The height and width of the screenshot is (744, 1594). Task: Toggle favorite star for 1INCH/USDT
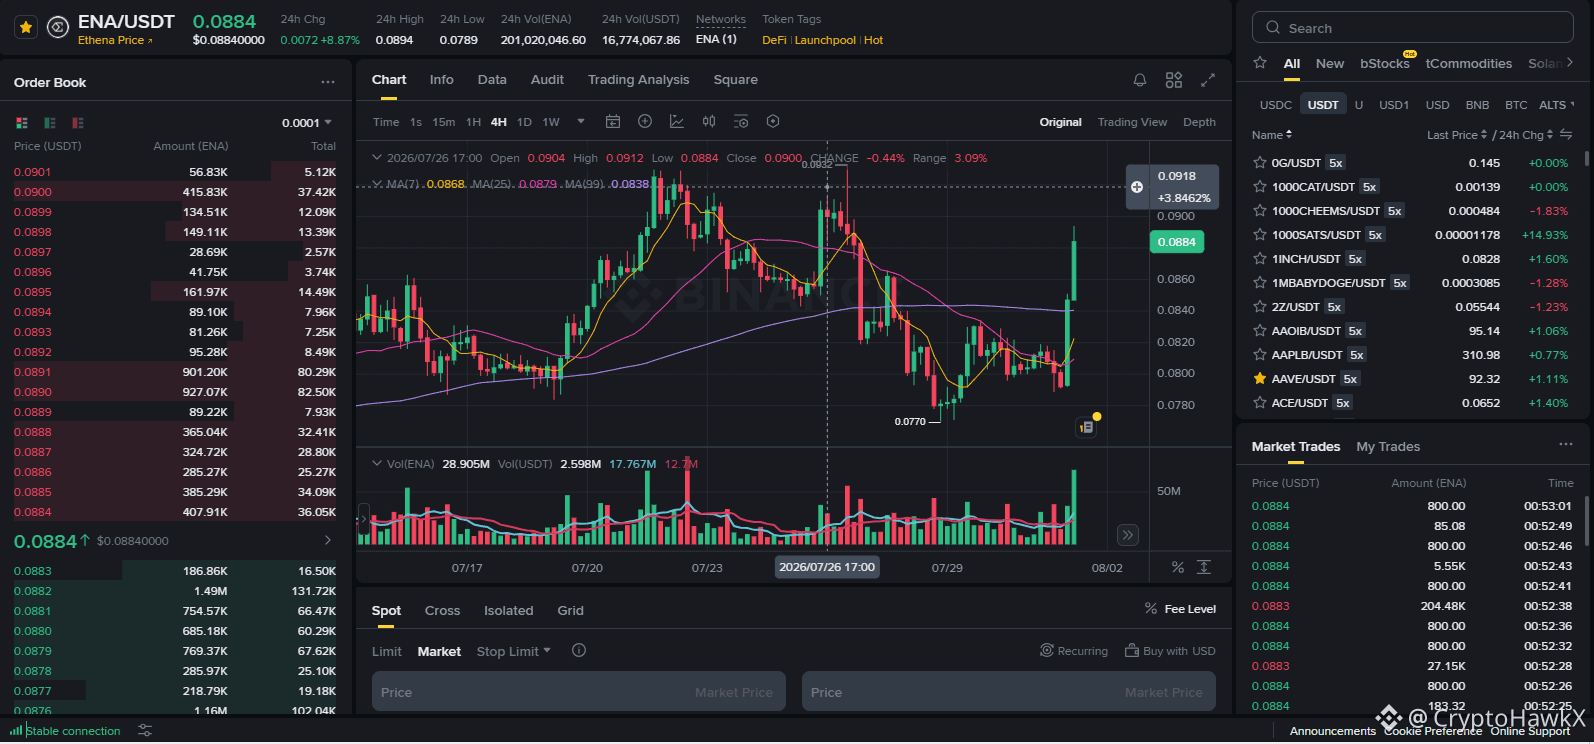(x=1260, y=258)
